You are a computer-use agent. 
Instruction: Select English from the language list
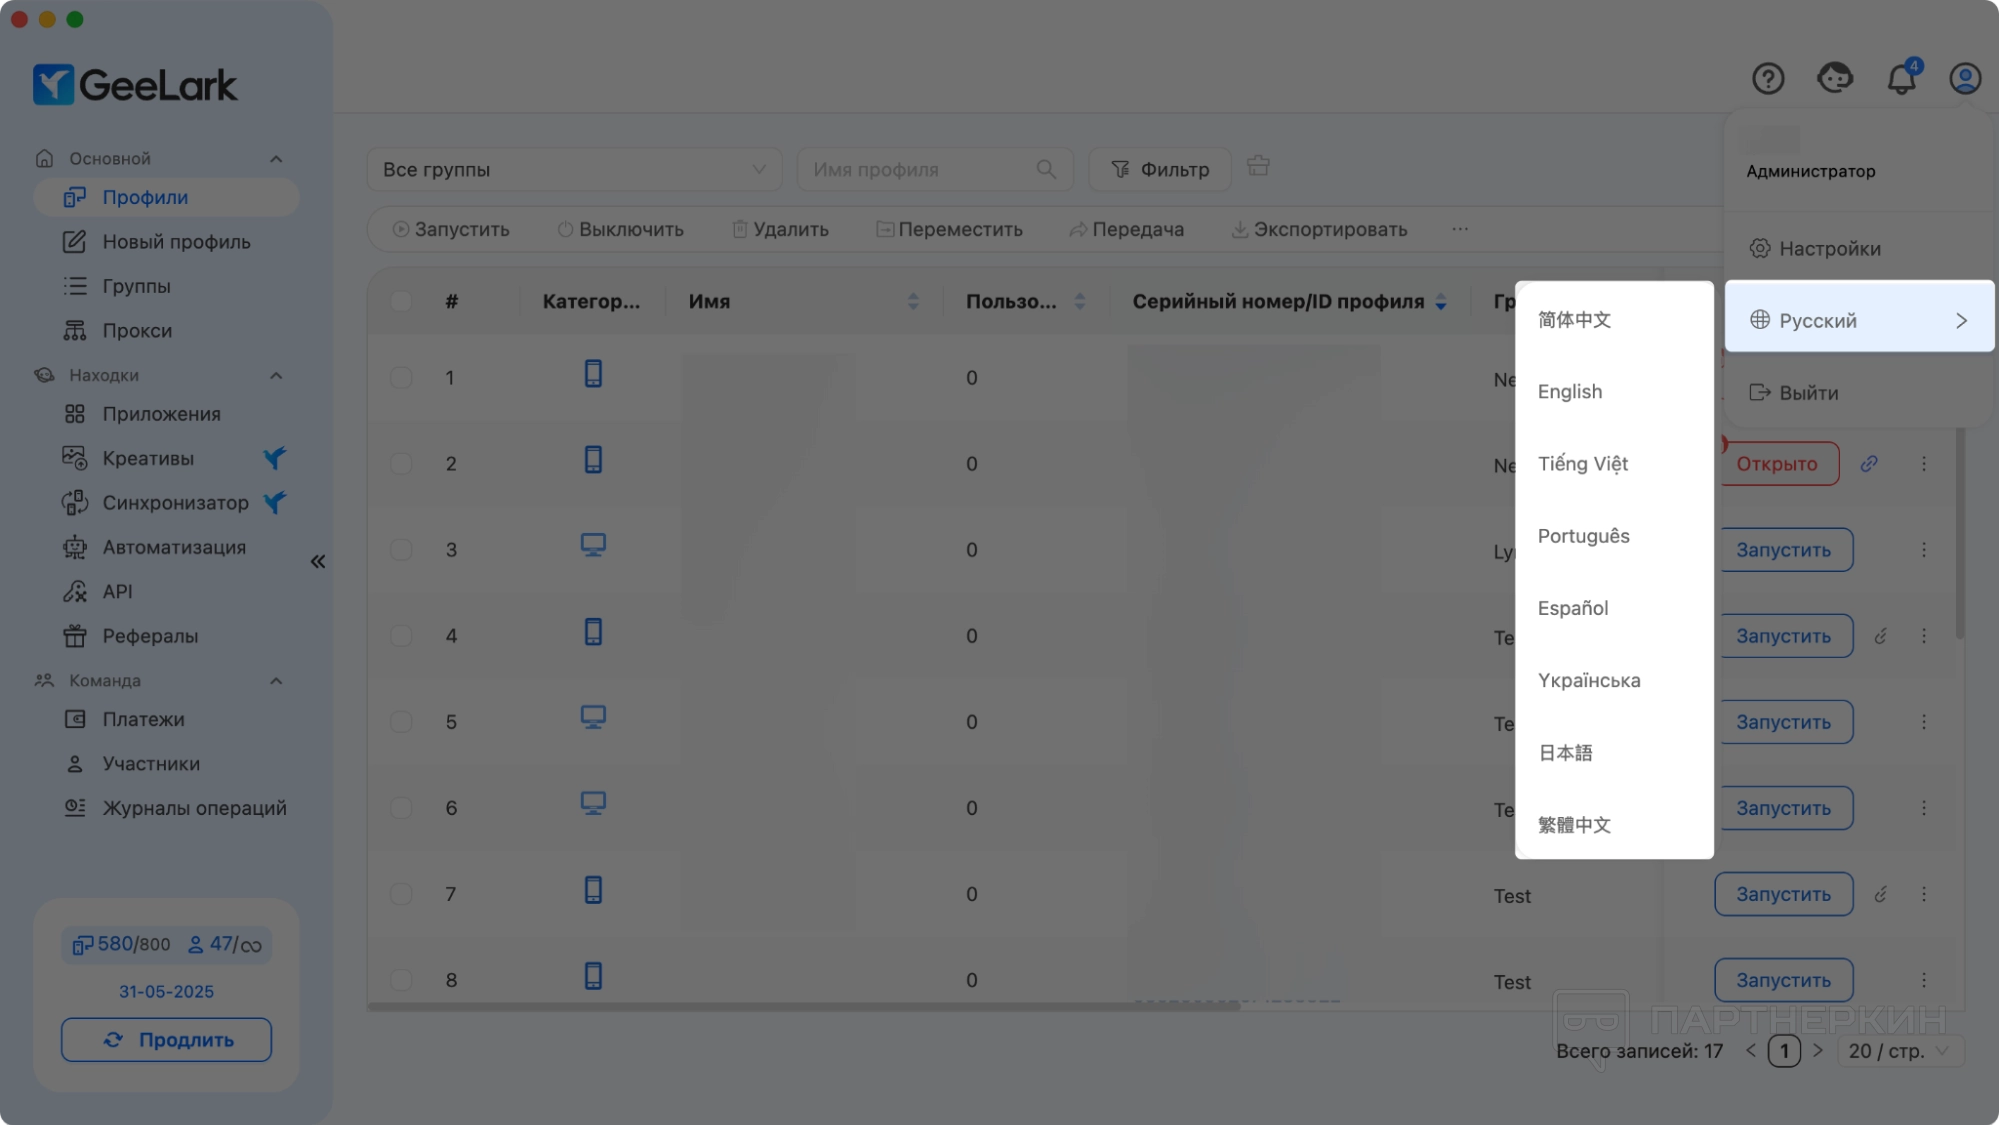click(x=1569, y=392)
